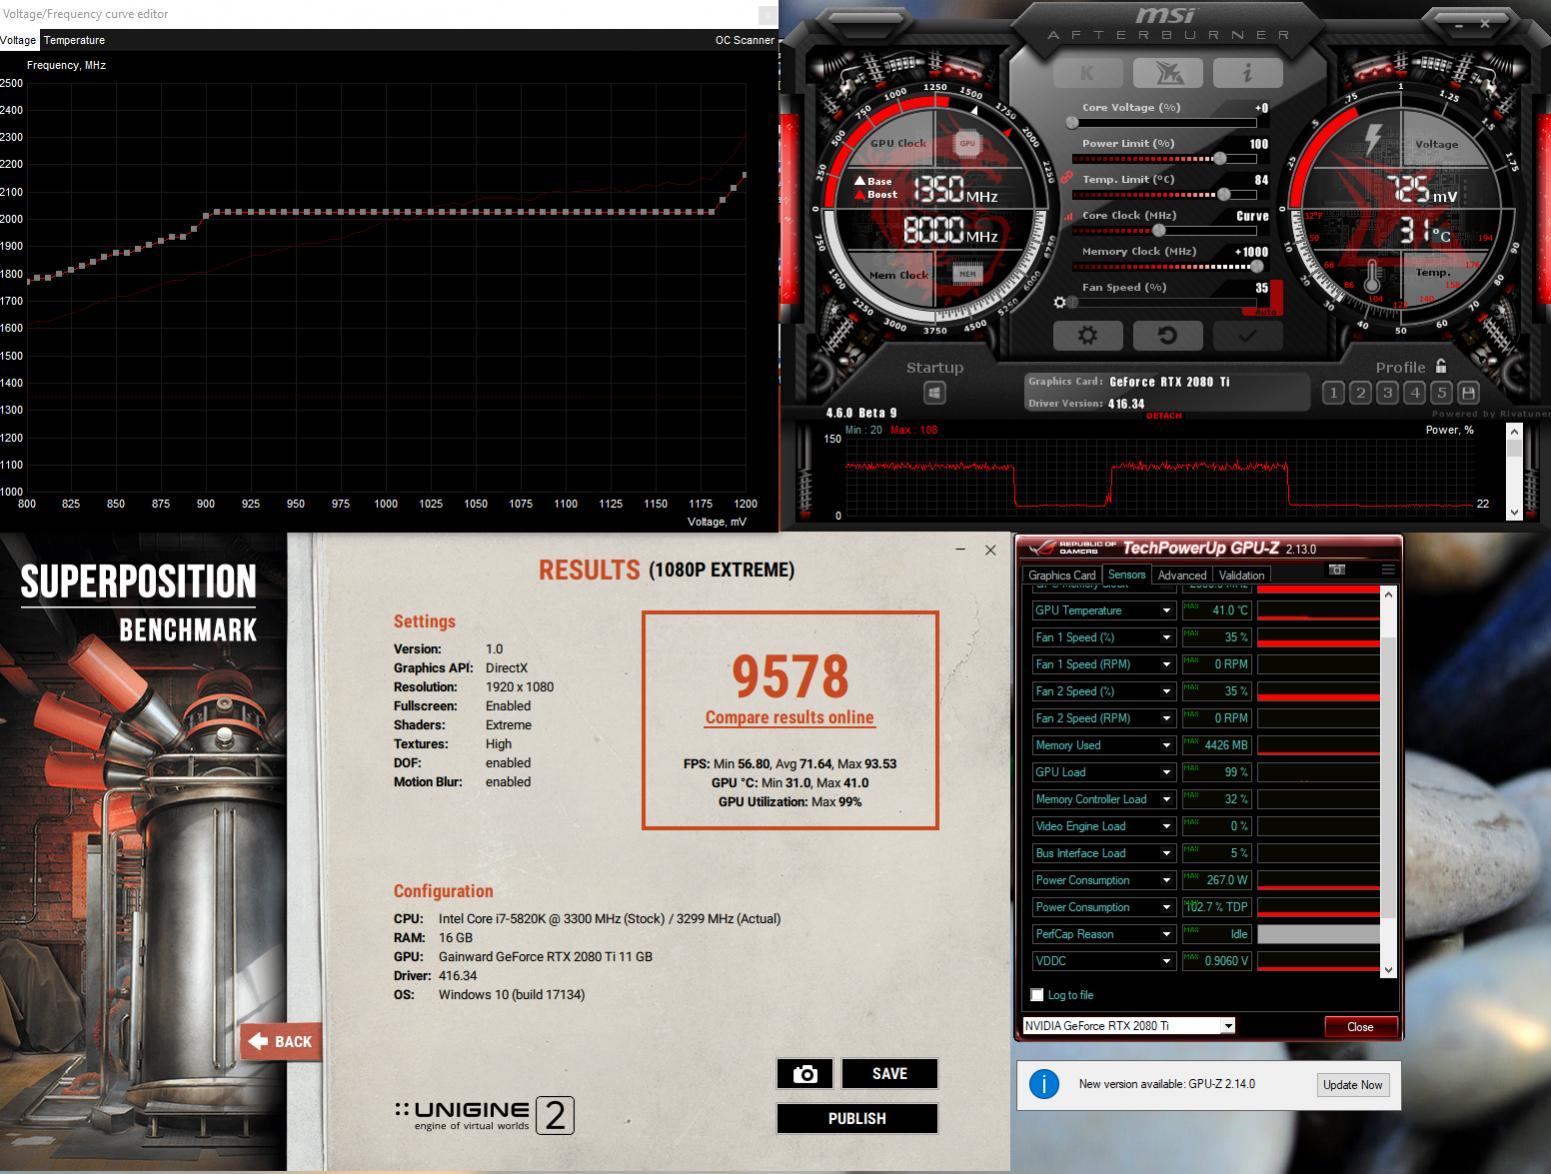Go back with Superposition BACK button
The height and width of the screenshot is (1174, 1551).
click(x=280, y=1042)
